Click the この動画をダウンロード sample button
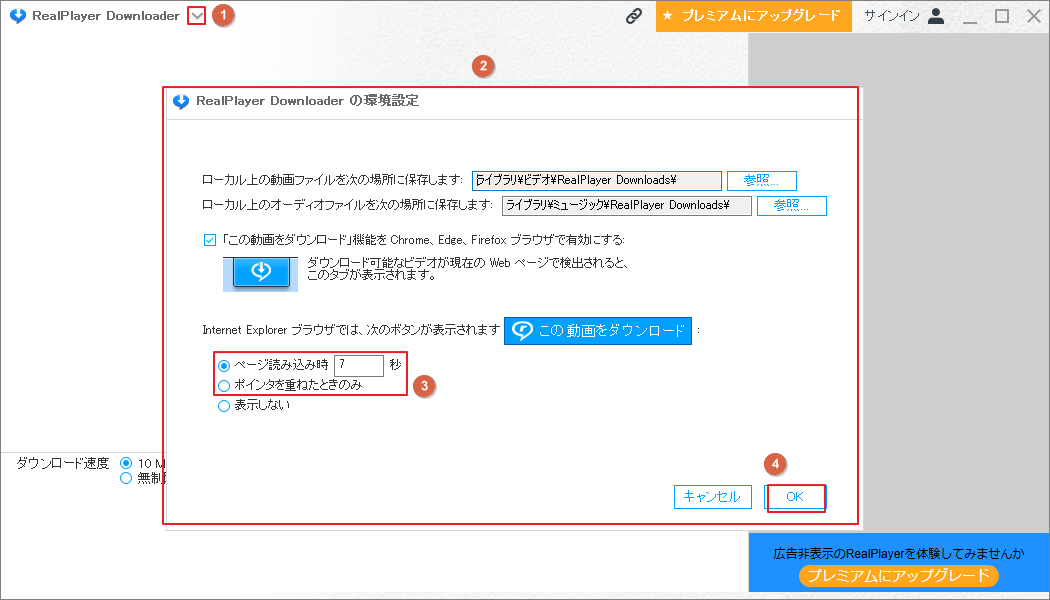Image resolution: width=1050 pixels, height=600 pixels. point(598,330)
